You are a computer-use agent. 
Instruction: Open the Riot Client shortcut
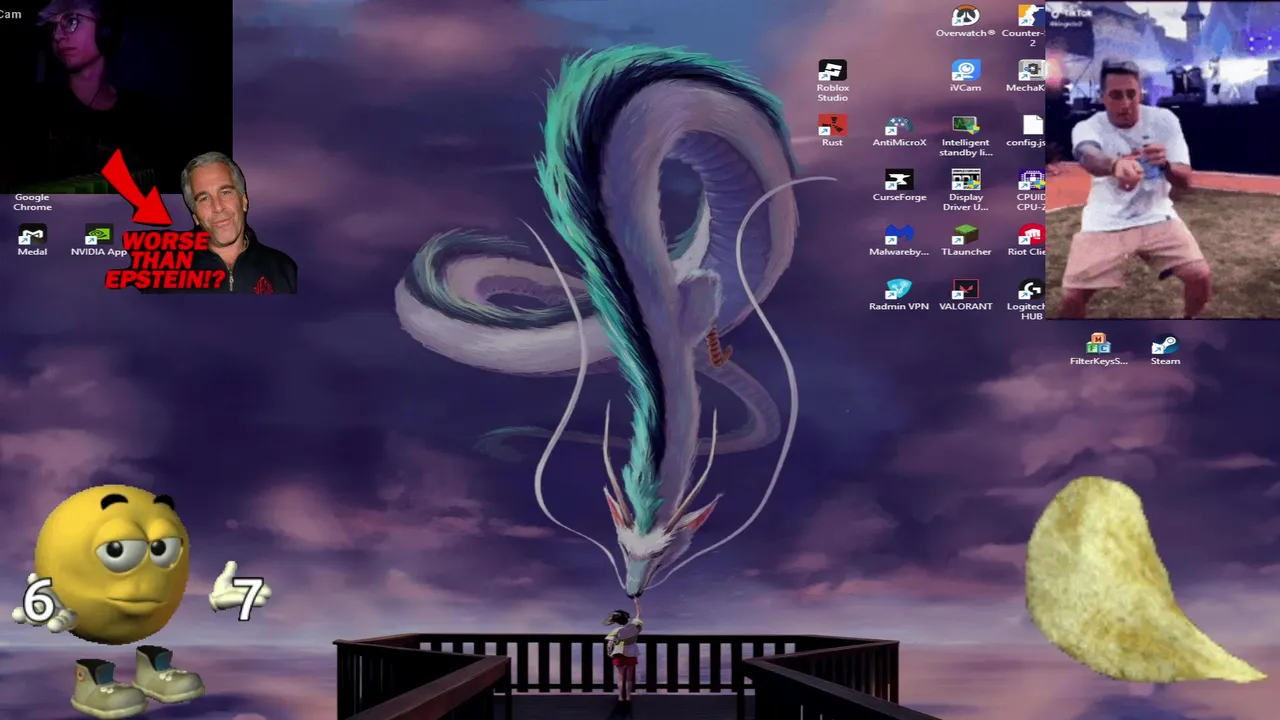point(1027,240)
